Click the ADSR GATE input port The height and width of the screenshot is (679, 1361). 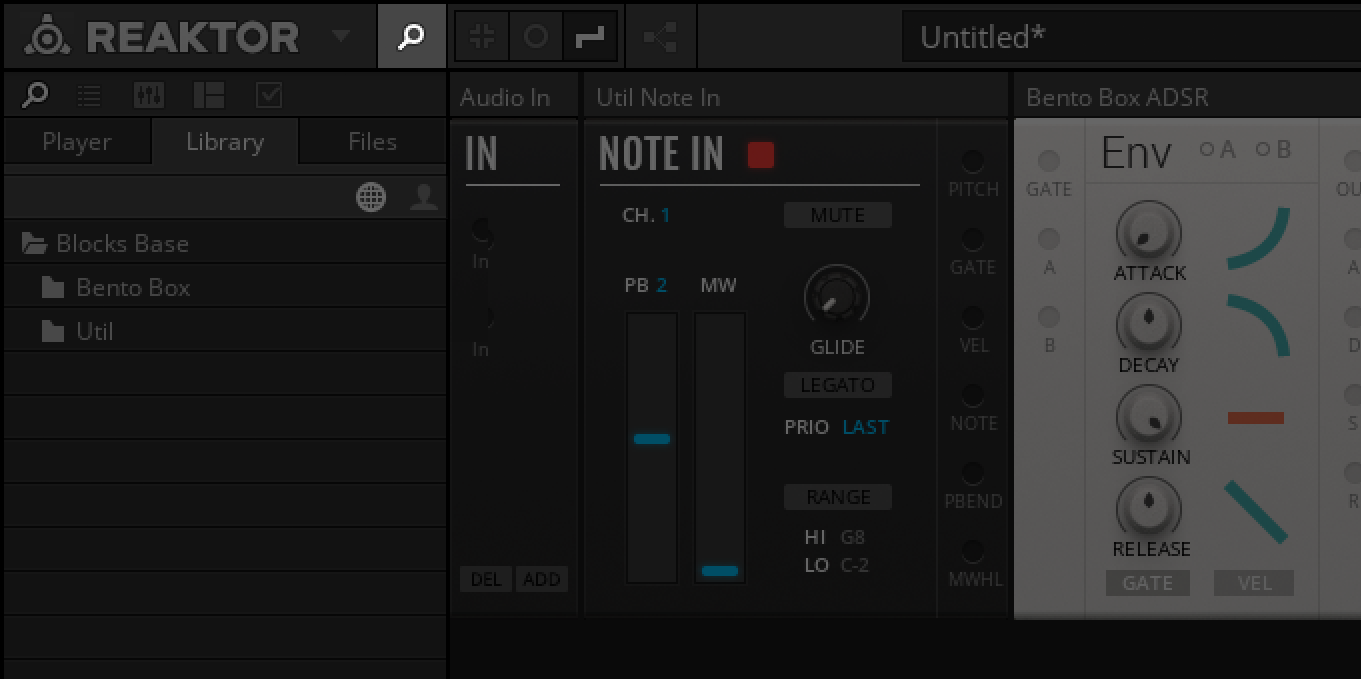(1049, 161)
